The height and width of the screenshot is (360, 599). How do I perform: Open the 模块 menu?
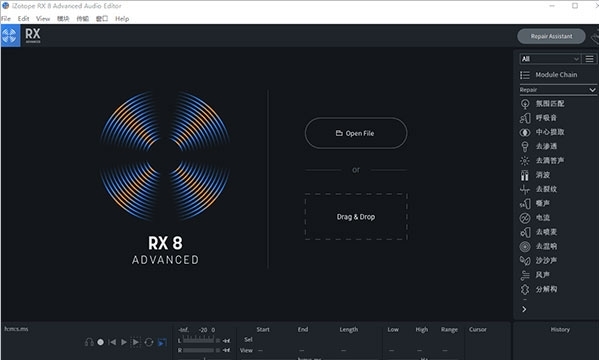pos(63,18)
